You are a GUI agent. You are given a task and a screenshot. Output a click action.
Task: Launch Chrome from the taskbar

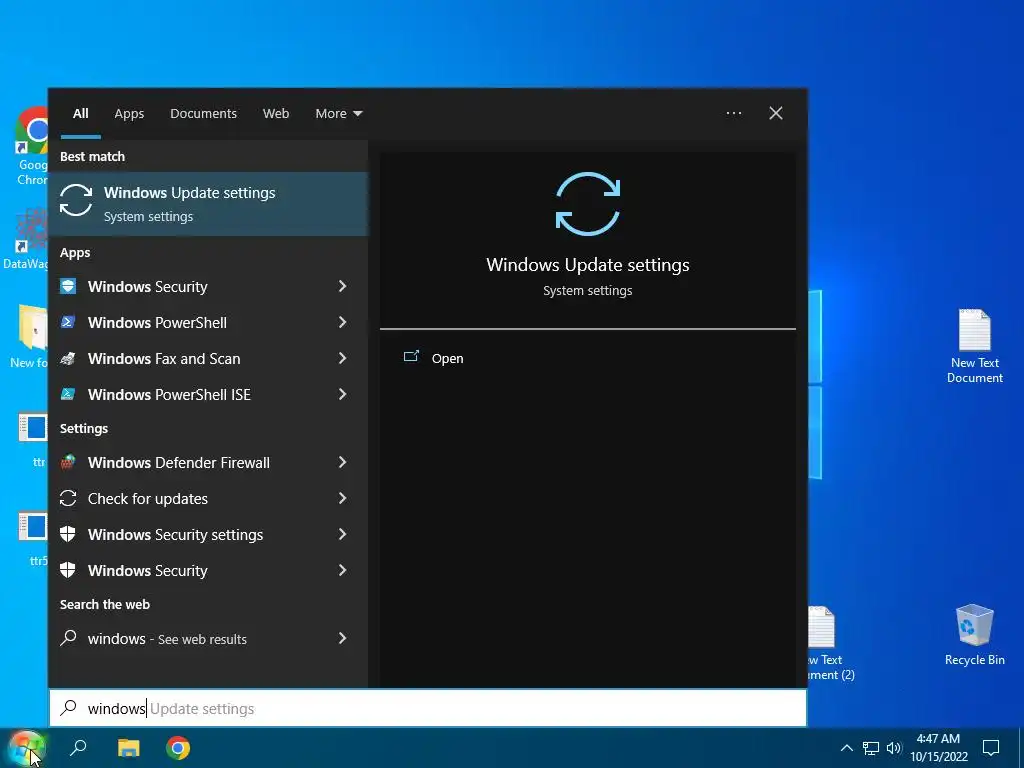tap(178, 748)
